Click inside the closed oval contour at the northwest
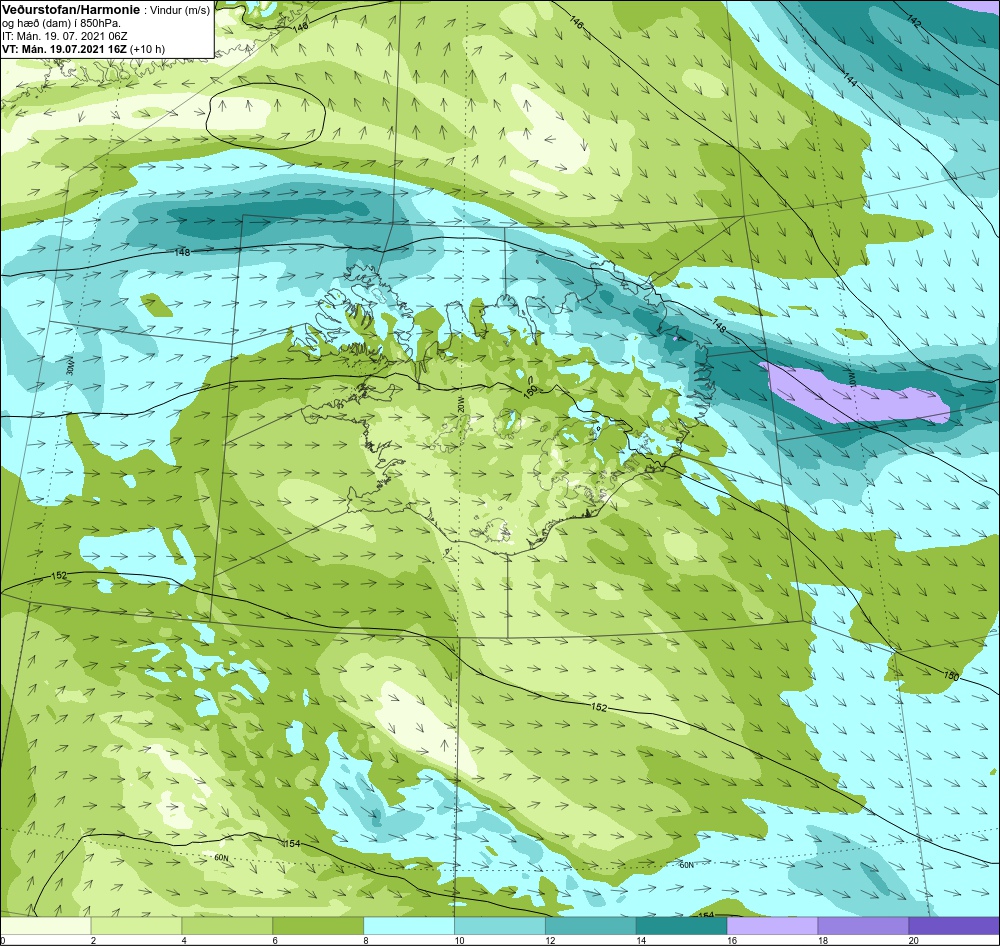The image size is (1000, 946). 266,116
